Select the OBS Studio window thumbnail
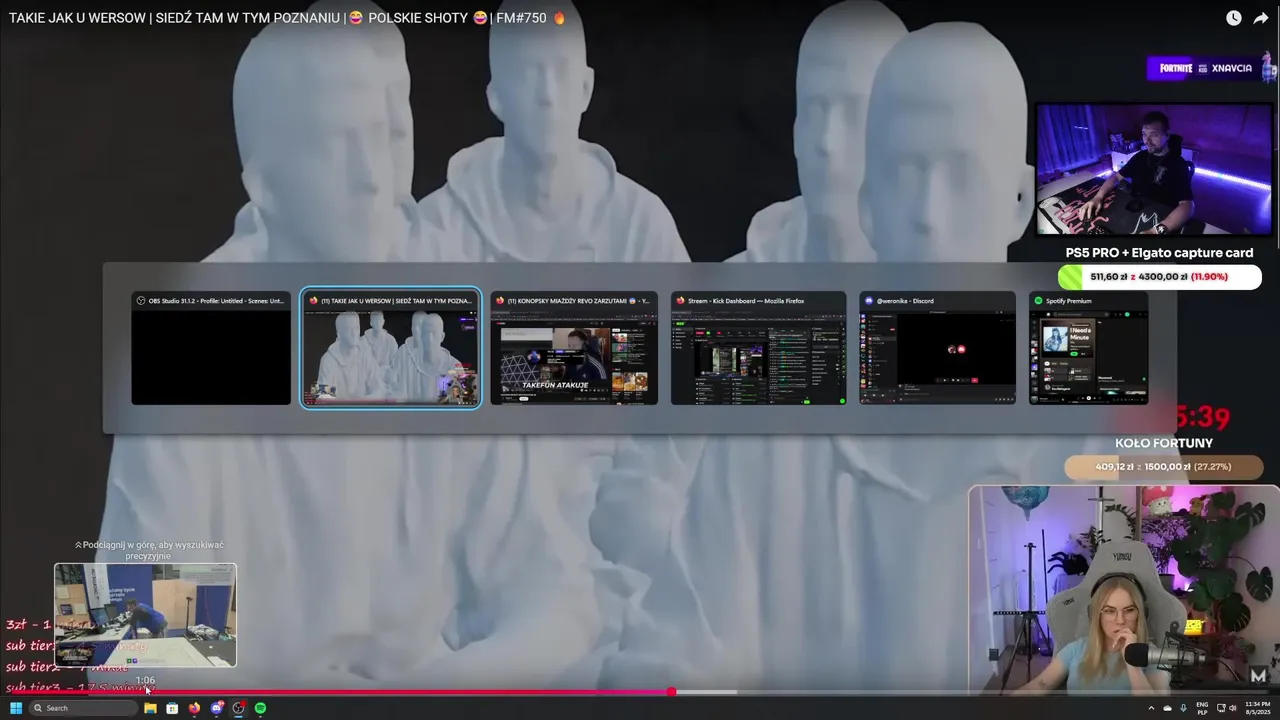Image resolution: width=1280 pixels, height=720 pixels. (211, 348)
